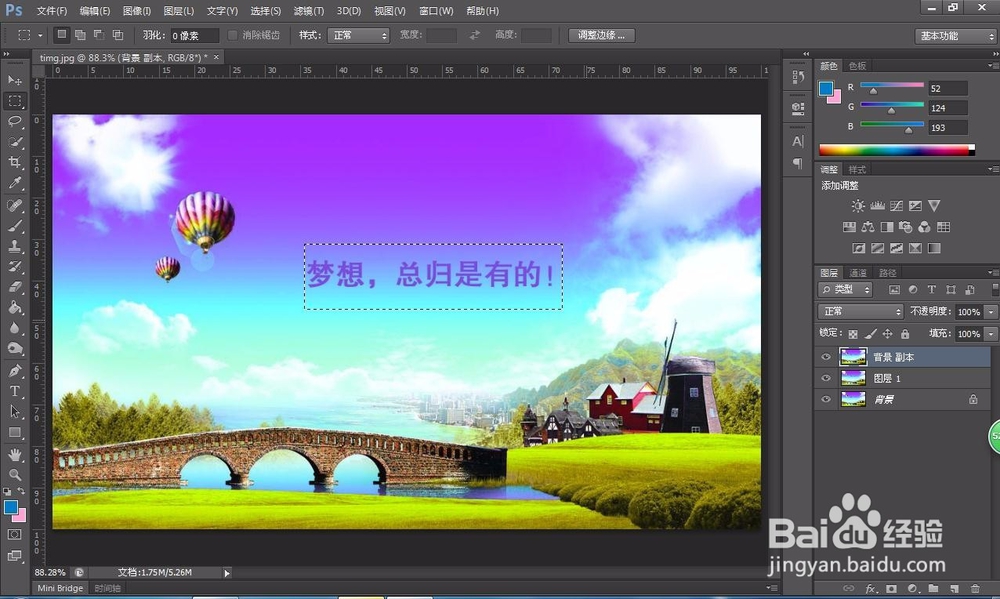The image size is (1000, 599).
Task: Select the Move tool
Action: [13, 80]
